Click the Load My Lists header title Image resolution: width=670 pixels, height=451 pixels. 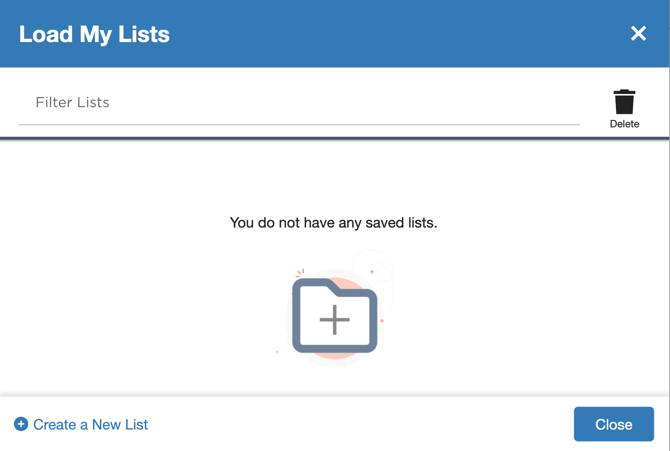point(94,34)
